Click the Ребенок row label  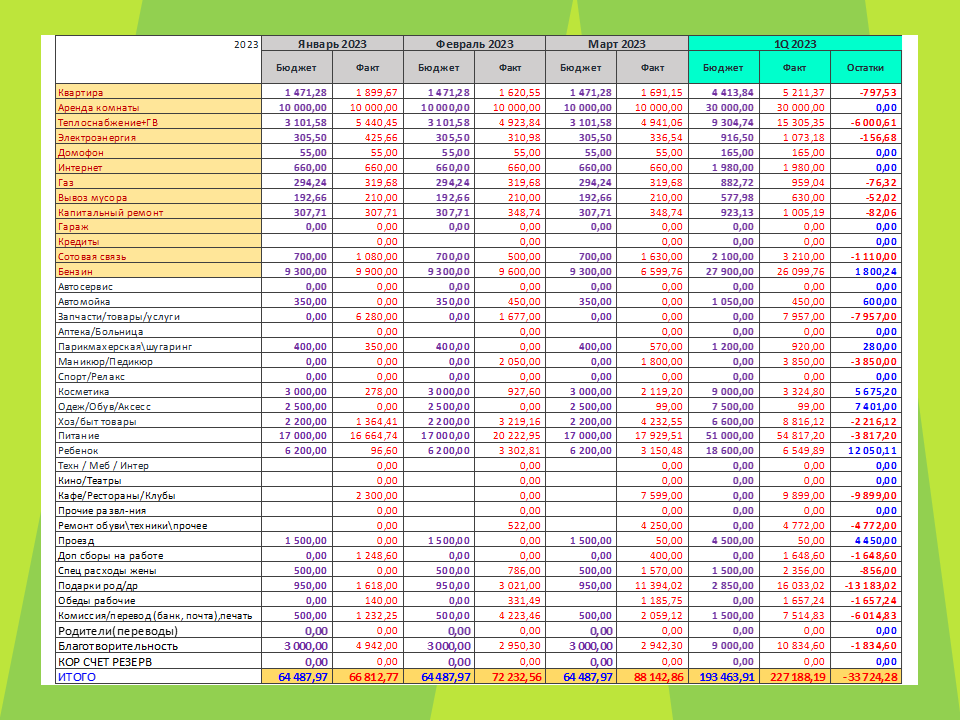(x=80, y=452)
